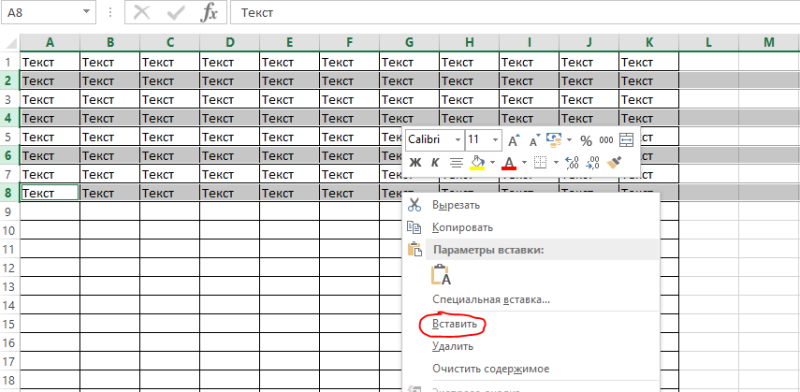Apply accounting number format
The height and width of the screenshot is (392, 800).
coord(553,140)
